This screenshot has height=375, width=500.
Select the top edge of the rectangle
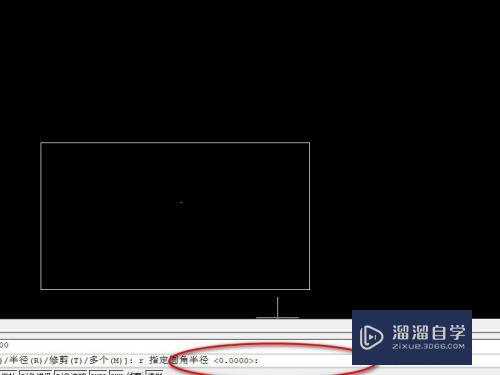(x=175, y=143)
